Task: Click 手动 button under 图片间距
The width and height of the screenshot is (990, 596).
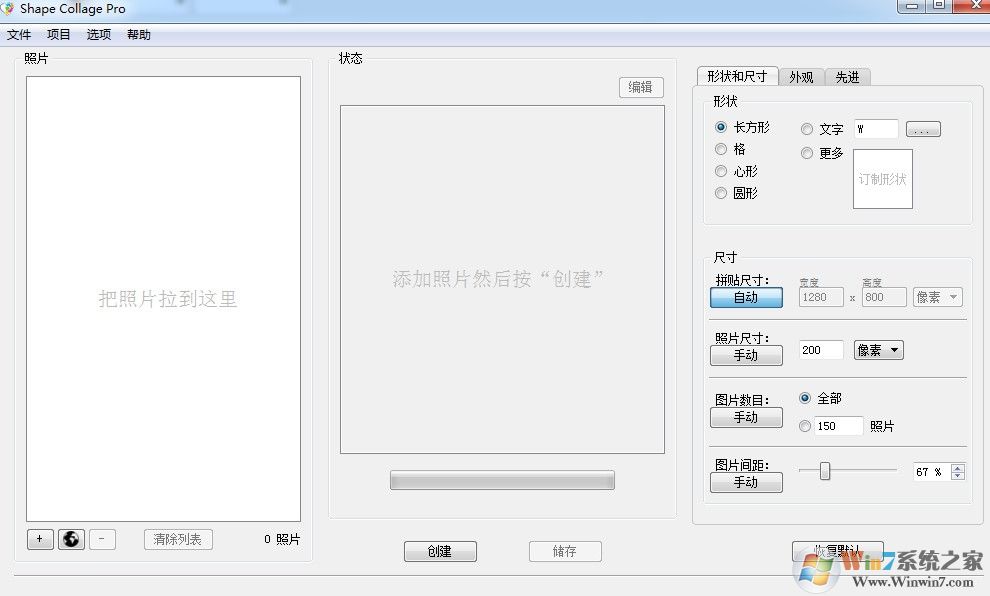Action: 746,482
